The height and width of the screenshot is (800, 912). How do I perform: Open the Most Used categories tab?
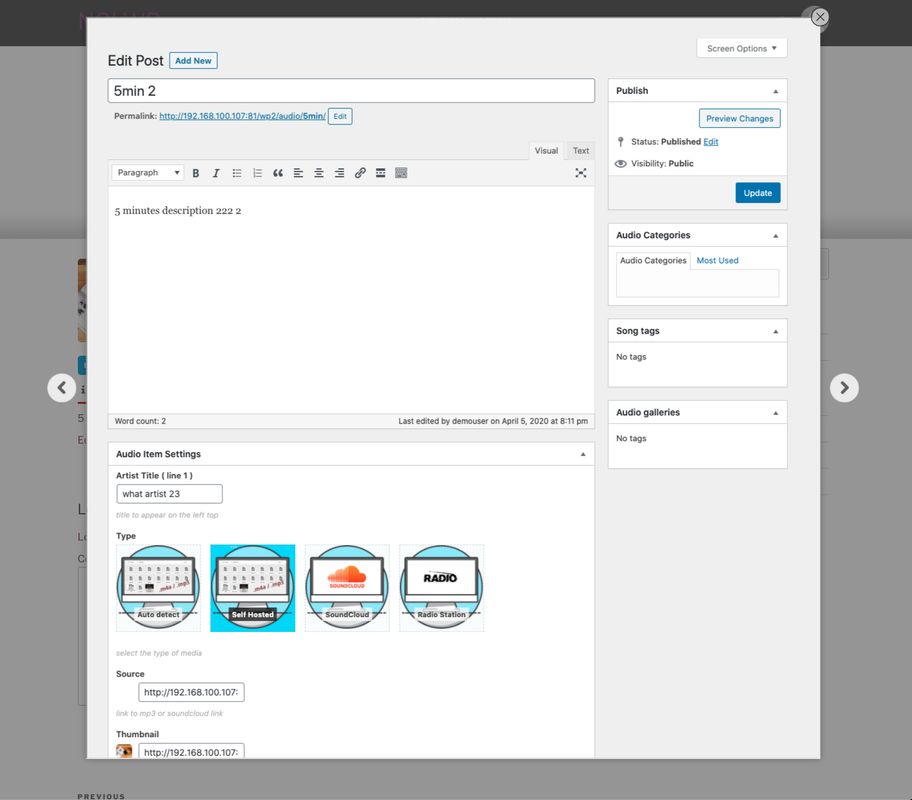[x=717, y=261]
